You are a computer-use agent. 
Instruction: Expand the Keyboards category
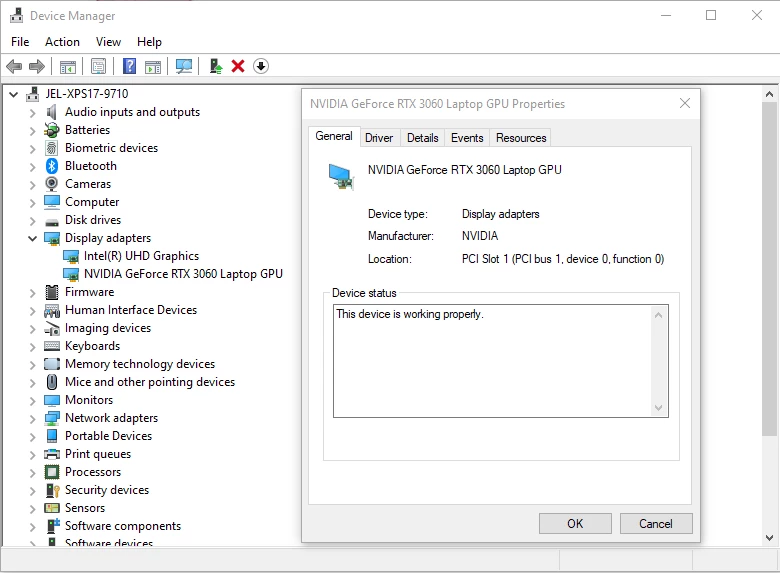[x=32, y=347]
